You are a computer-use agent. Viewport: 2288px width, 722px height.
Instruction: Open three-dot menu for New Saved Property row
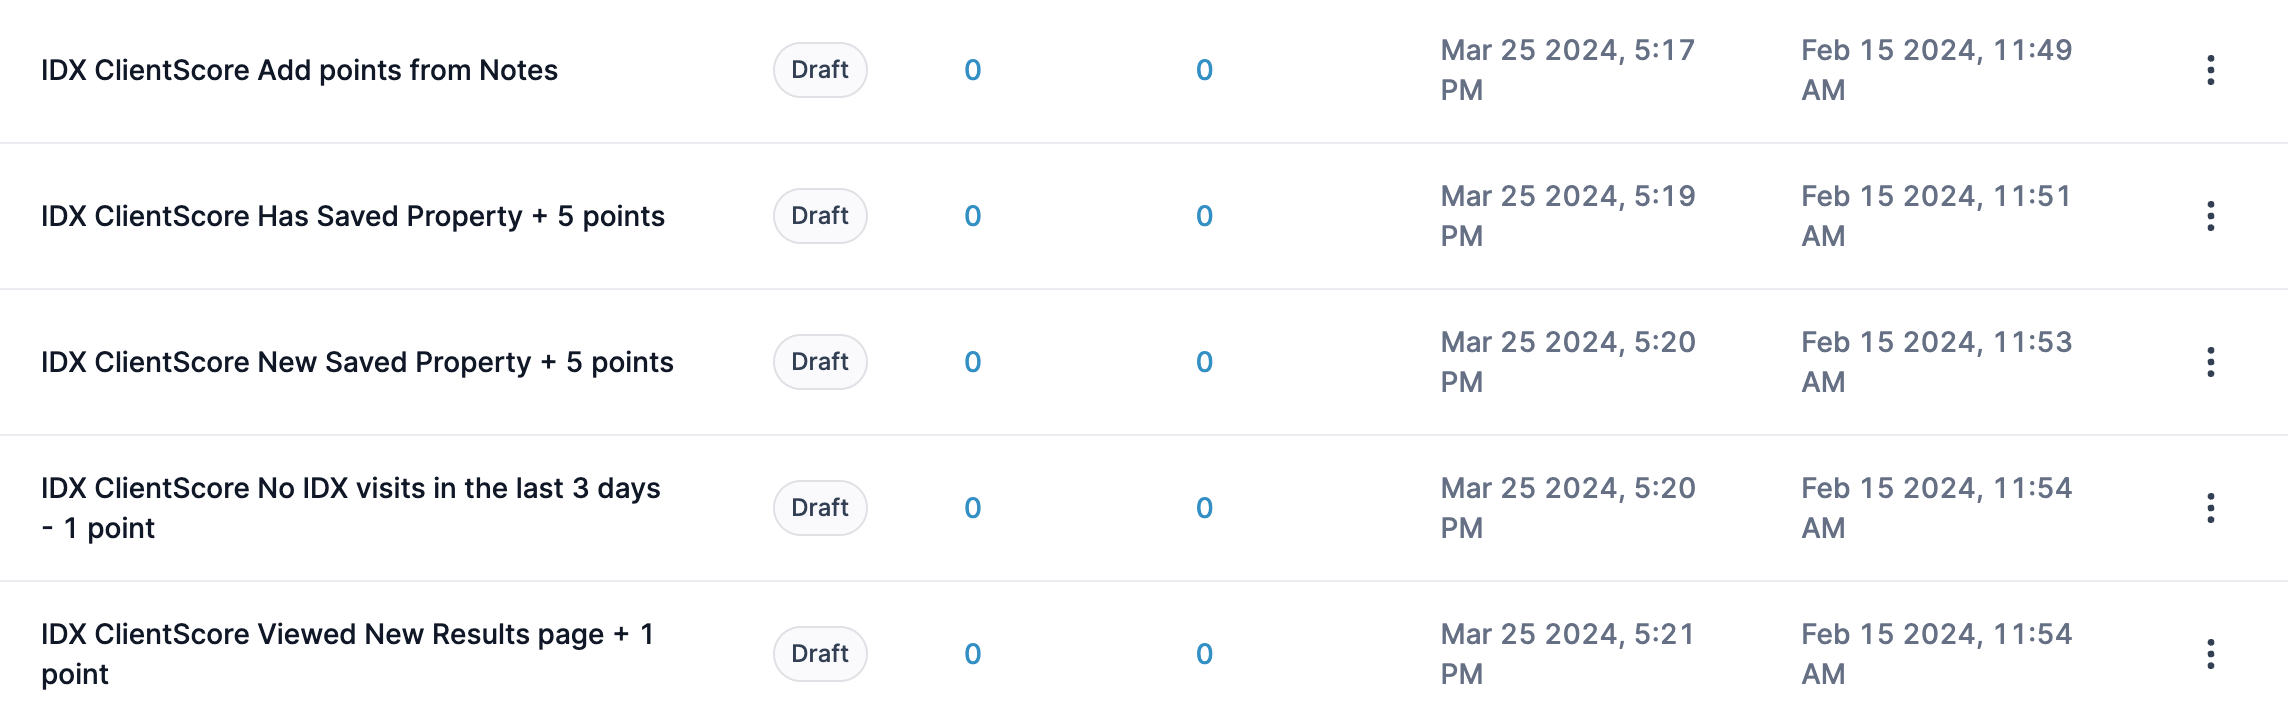pos(2210,362)
